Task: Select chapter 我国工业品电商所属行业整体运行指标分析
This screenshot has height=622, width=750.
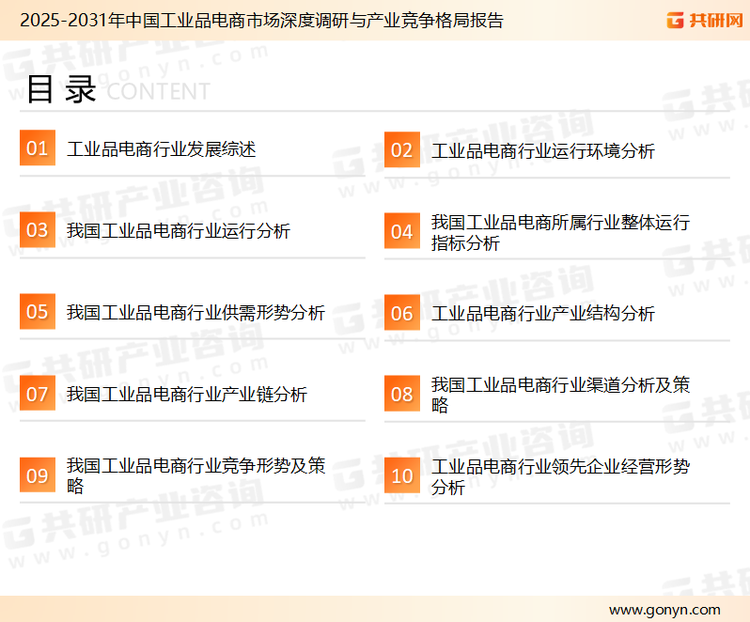Action: (x=561, y=233)
